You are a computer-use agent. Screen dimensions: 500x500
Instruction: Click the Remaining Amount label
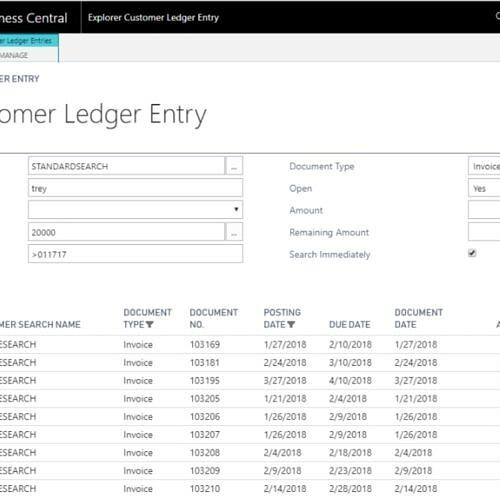pos(329,232)
